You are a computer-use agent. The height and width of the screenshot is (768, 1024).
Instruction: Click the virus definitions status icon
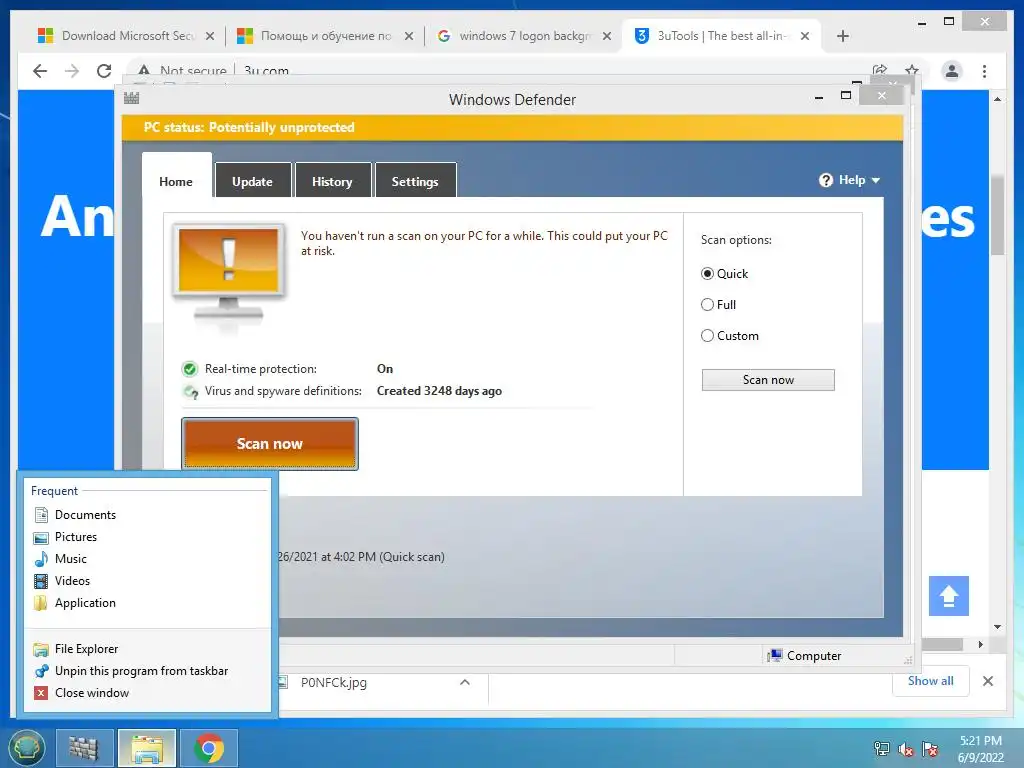[x=190, y=392]
